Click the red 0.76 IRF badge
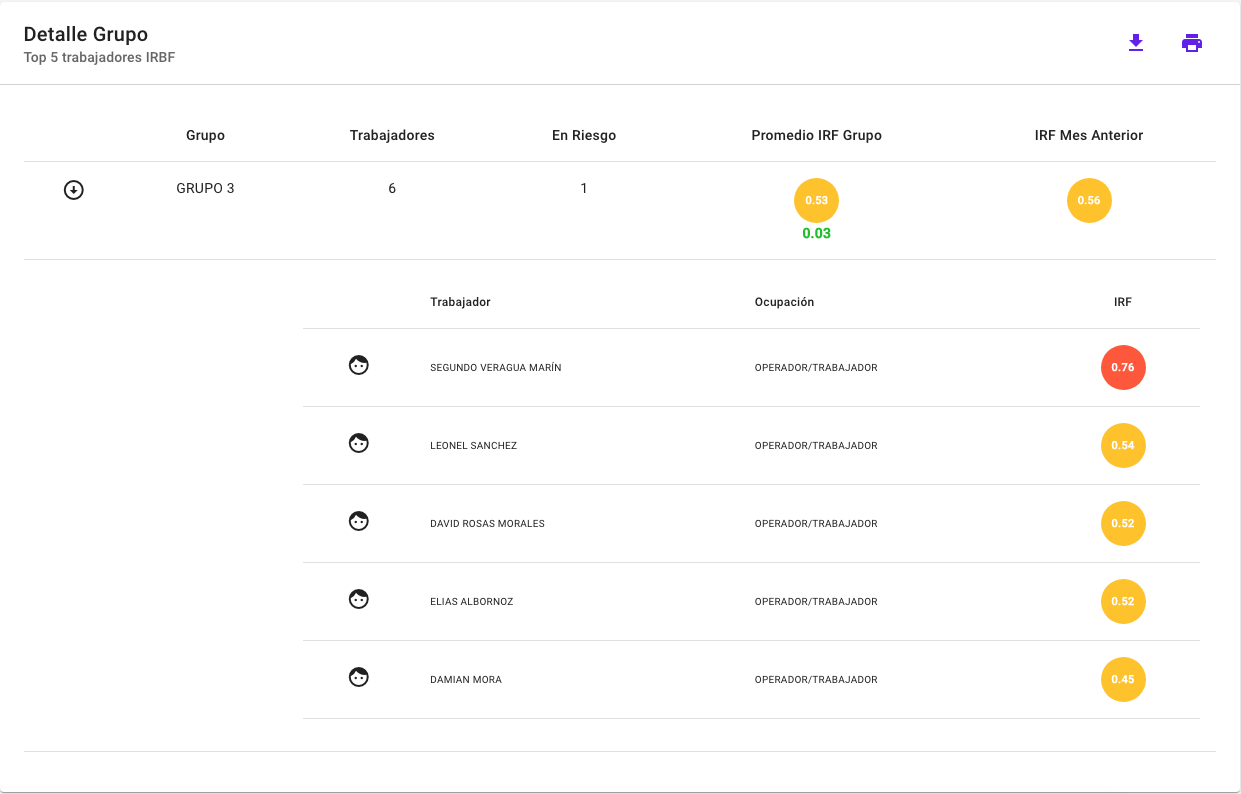The width and height of the screenshot is (1241, 794). point(1123,367)
